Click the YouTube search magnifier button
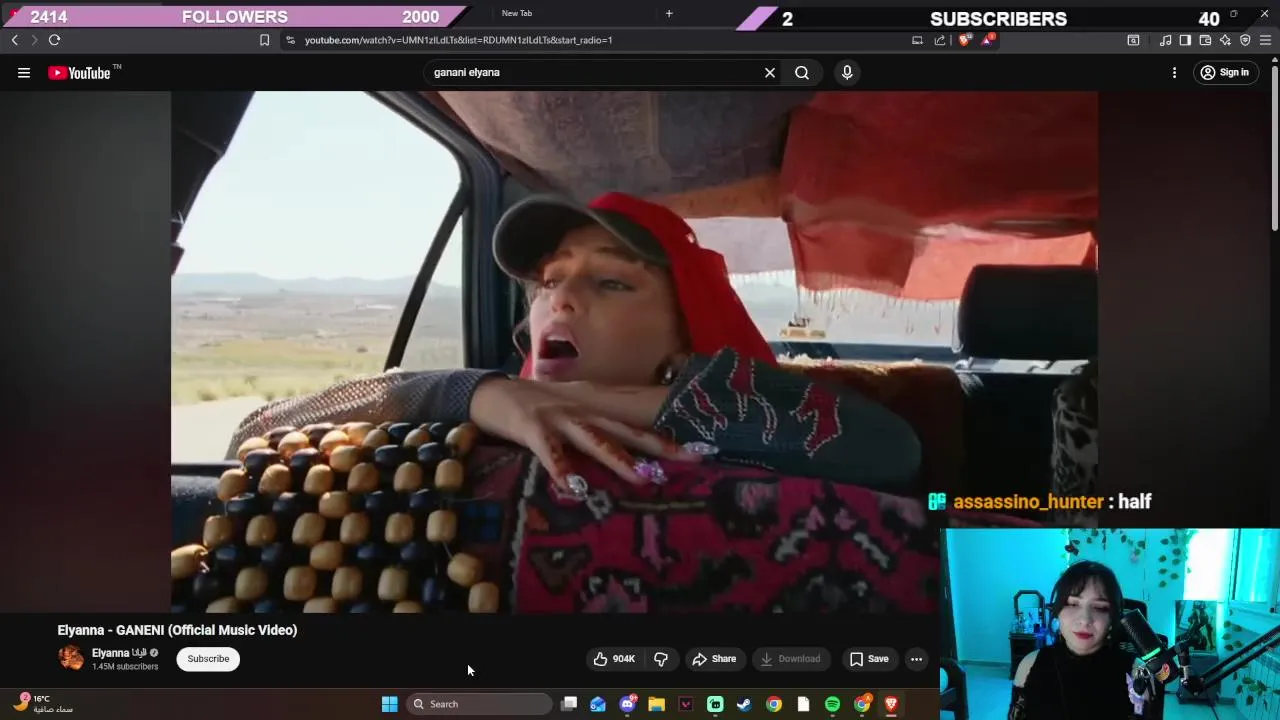Screen dimensions: 1280x720 (802, 72)
